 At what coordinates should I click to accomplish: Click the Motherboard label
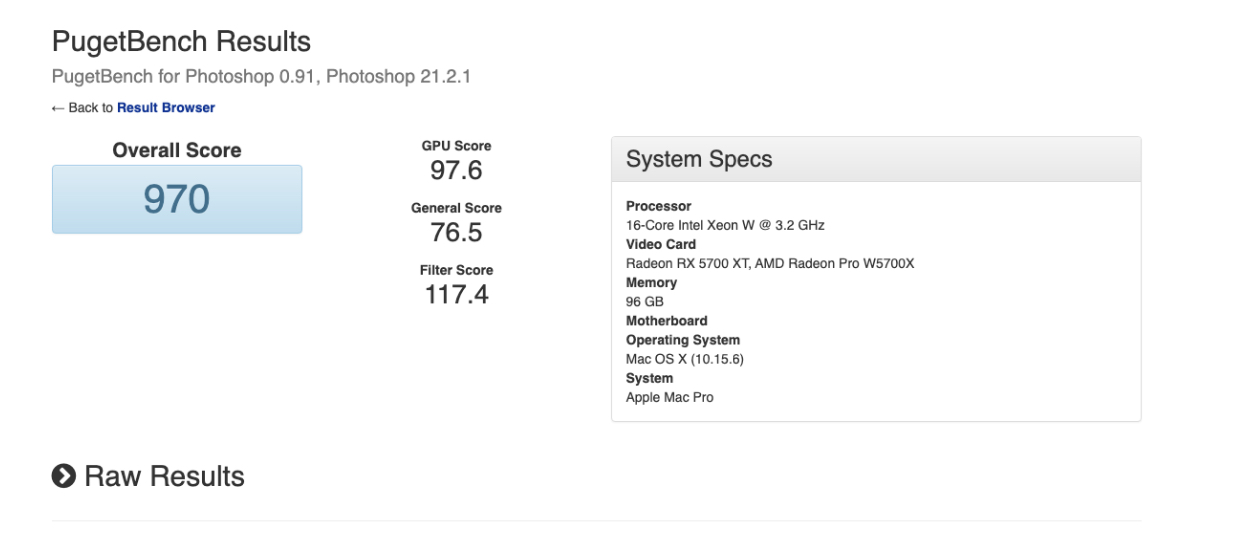tap(666, 321)
